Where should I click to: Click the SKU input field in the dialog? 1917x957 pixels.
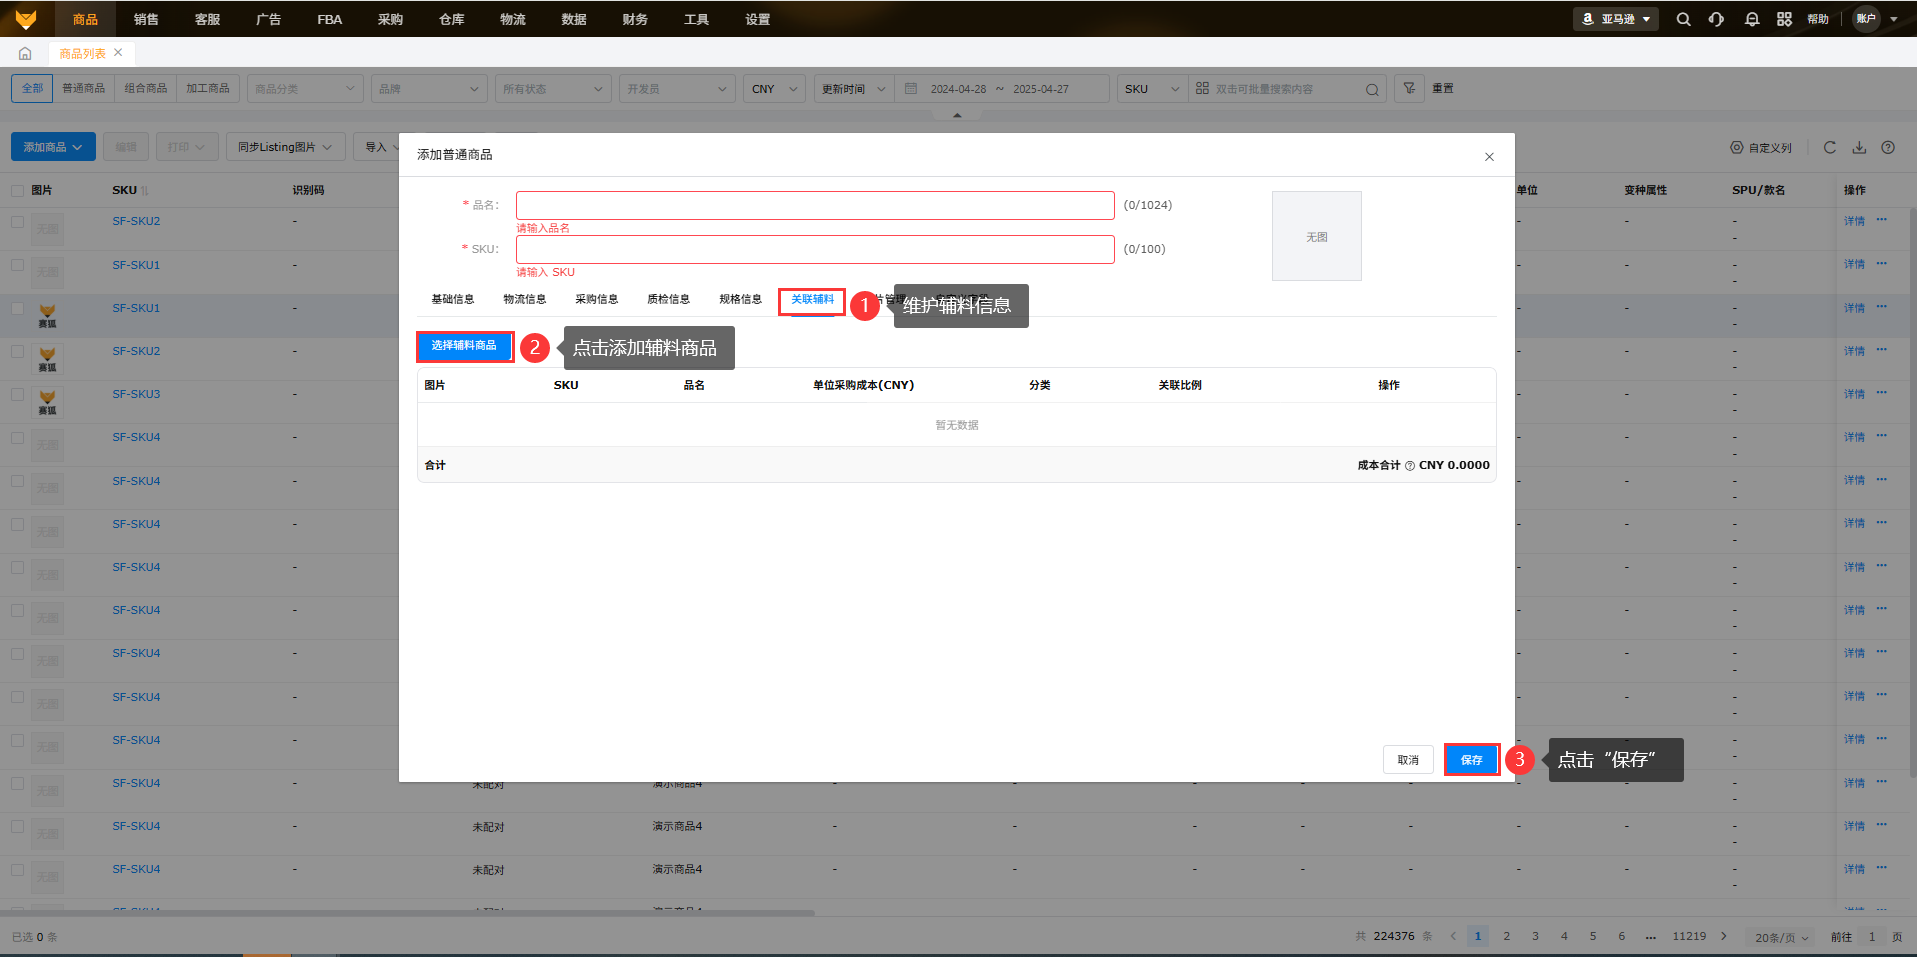point(815,249)
